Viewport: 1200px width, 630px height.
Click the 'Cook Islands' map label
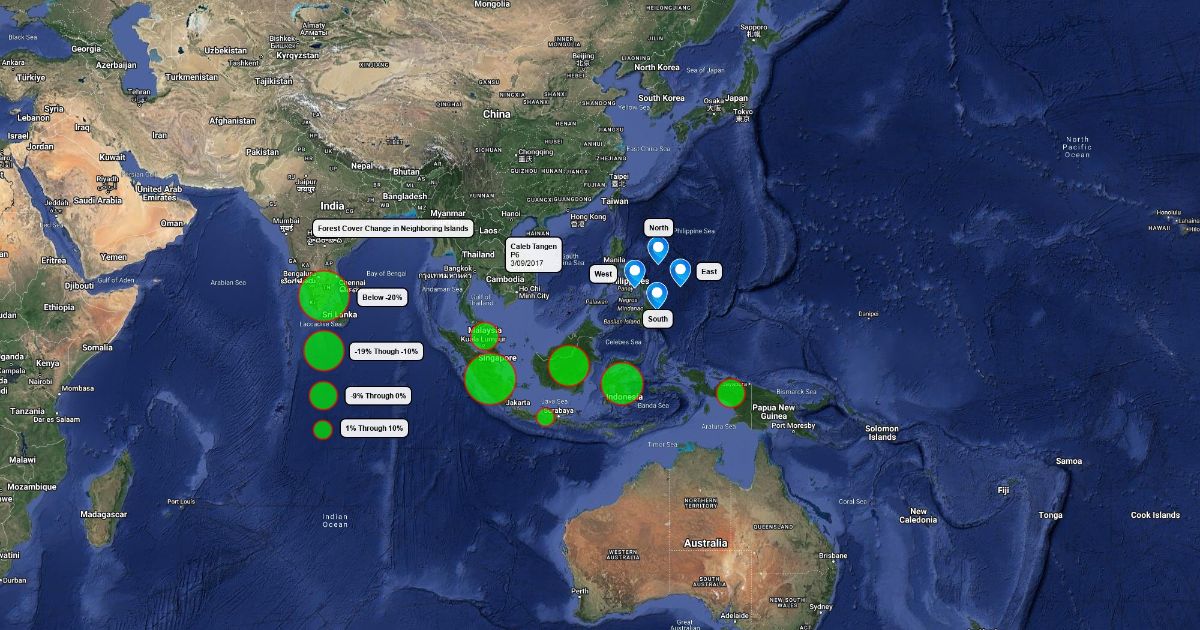pos(1155,515)
